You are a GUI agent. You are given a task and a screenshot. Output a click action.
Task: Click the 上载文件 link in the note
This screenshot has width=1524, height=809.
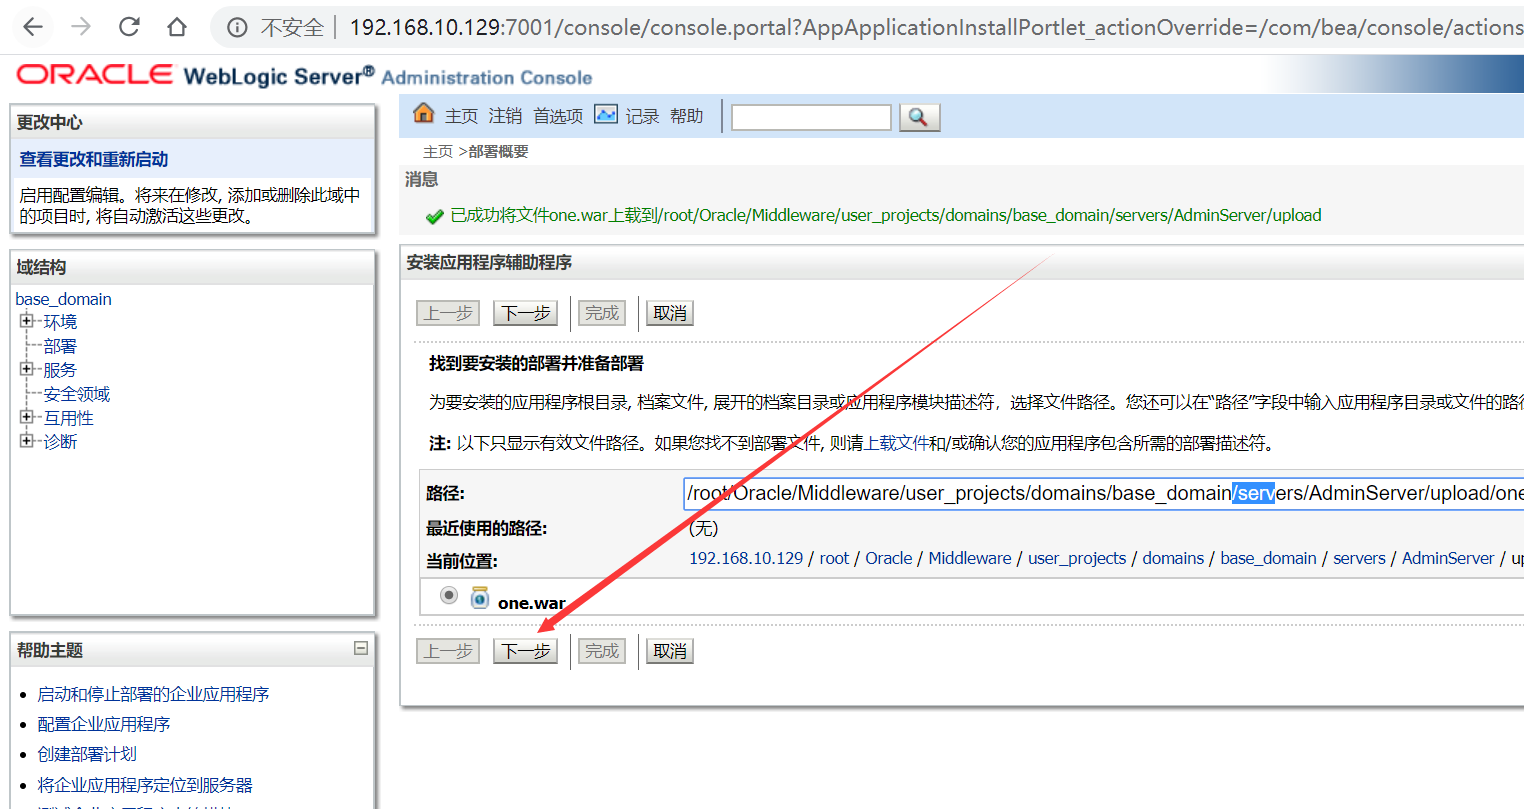896,443
